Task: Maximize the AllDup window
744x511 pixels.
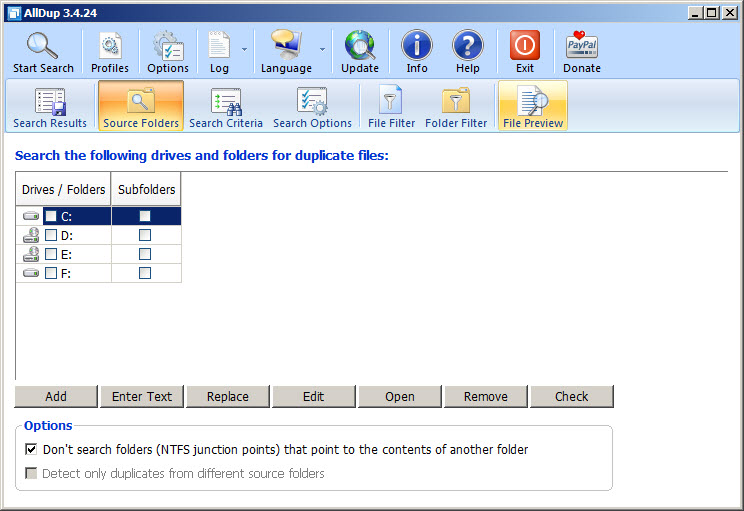Action: pyautogui.click(x=712, y=13)
